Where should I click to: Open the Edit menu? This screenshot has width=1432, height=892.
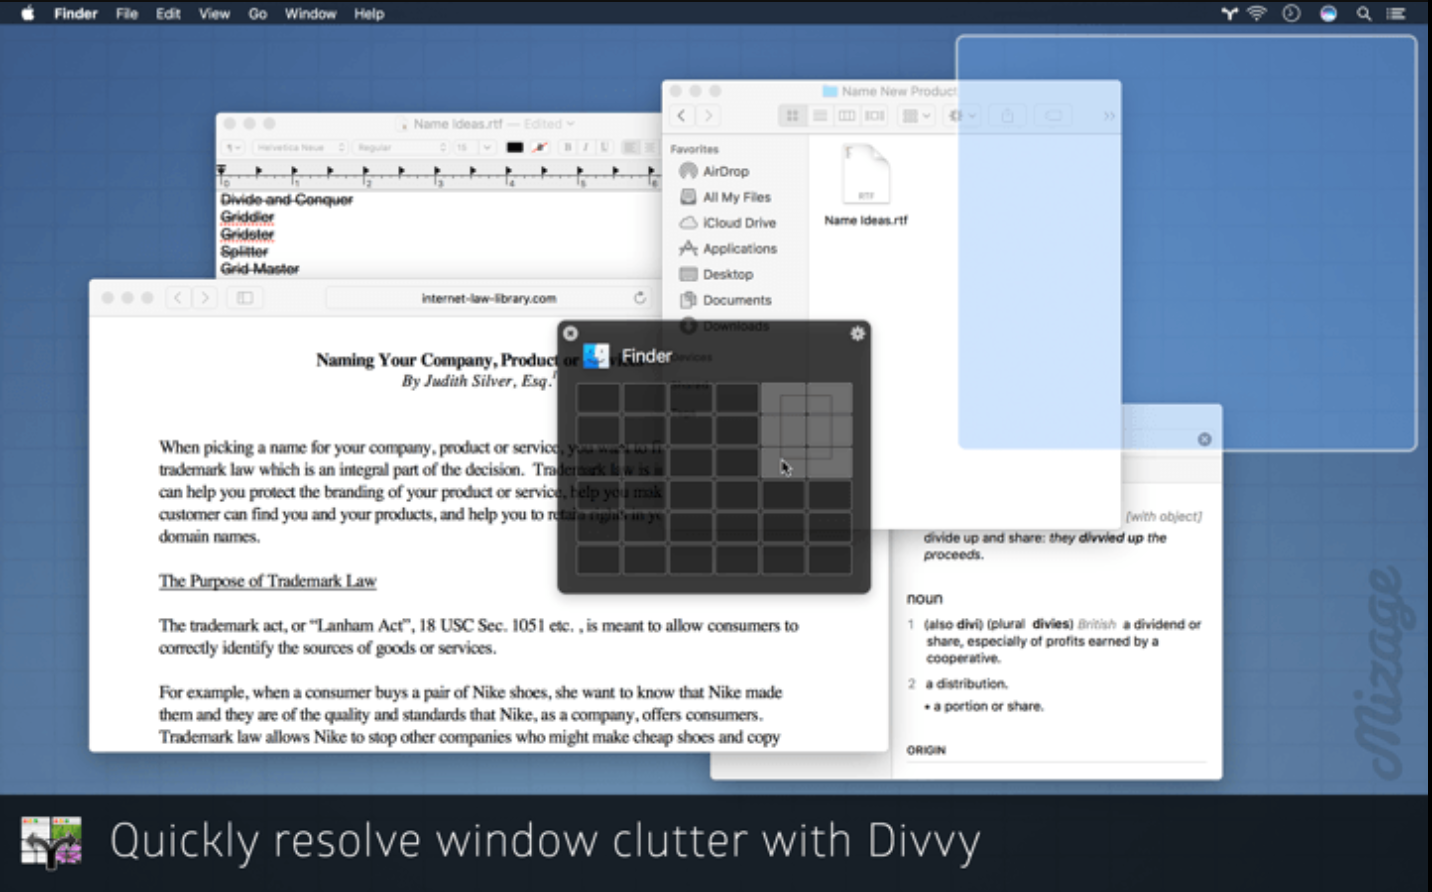[168, 13]
